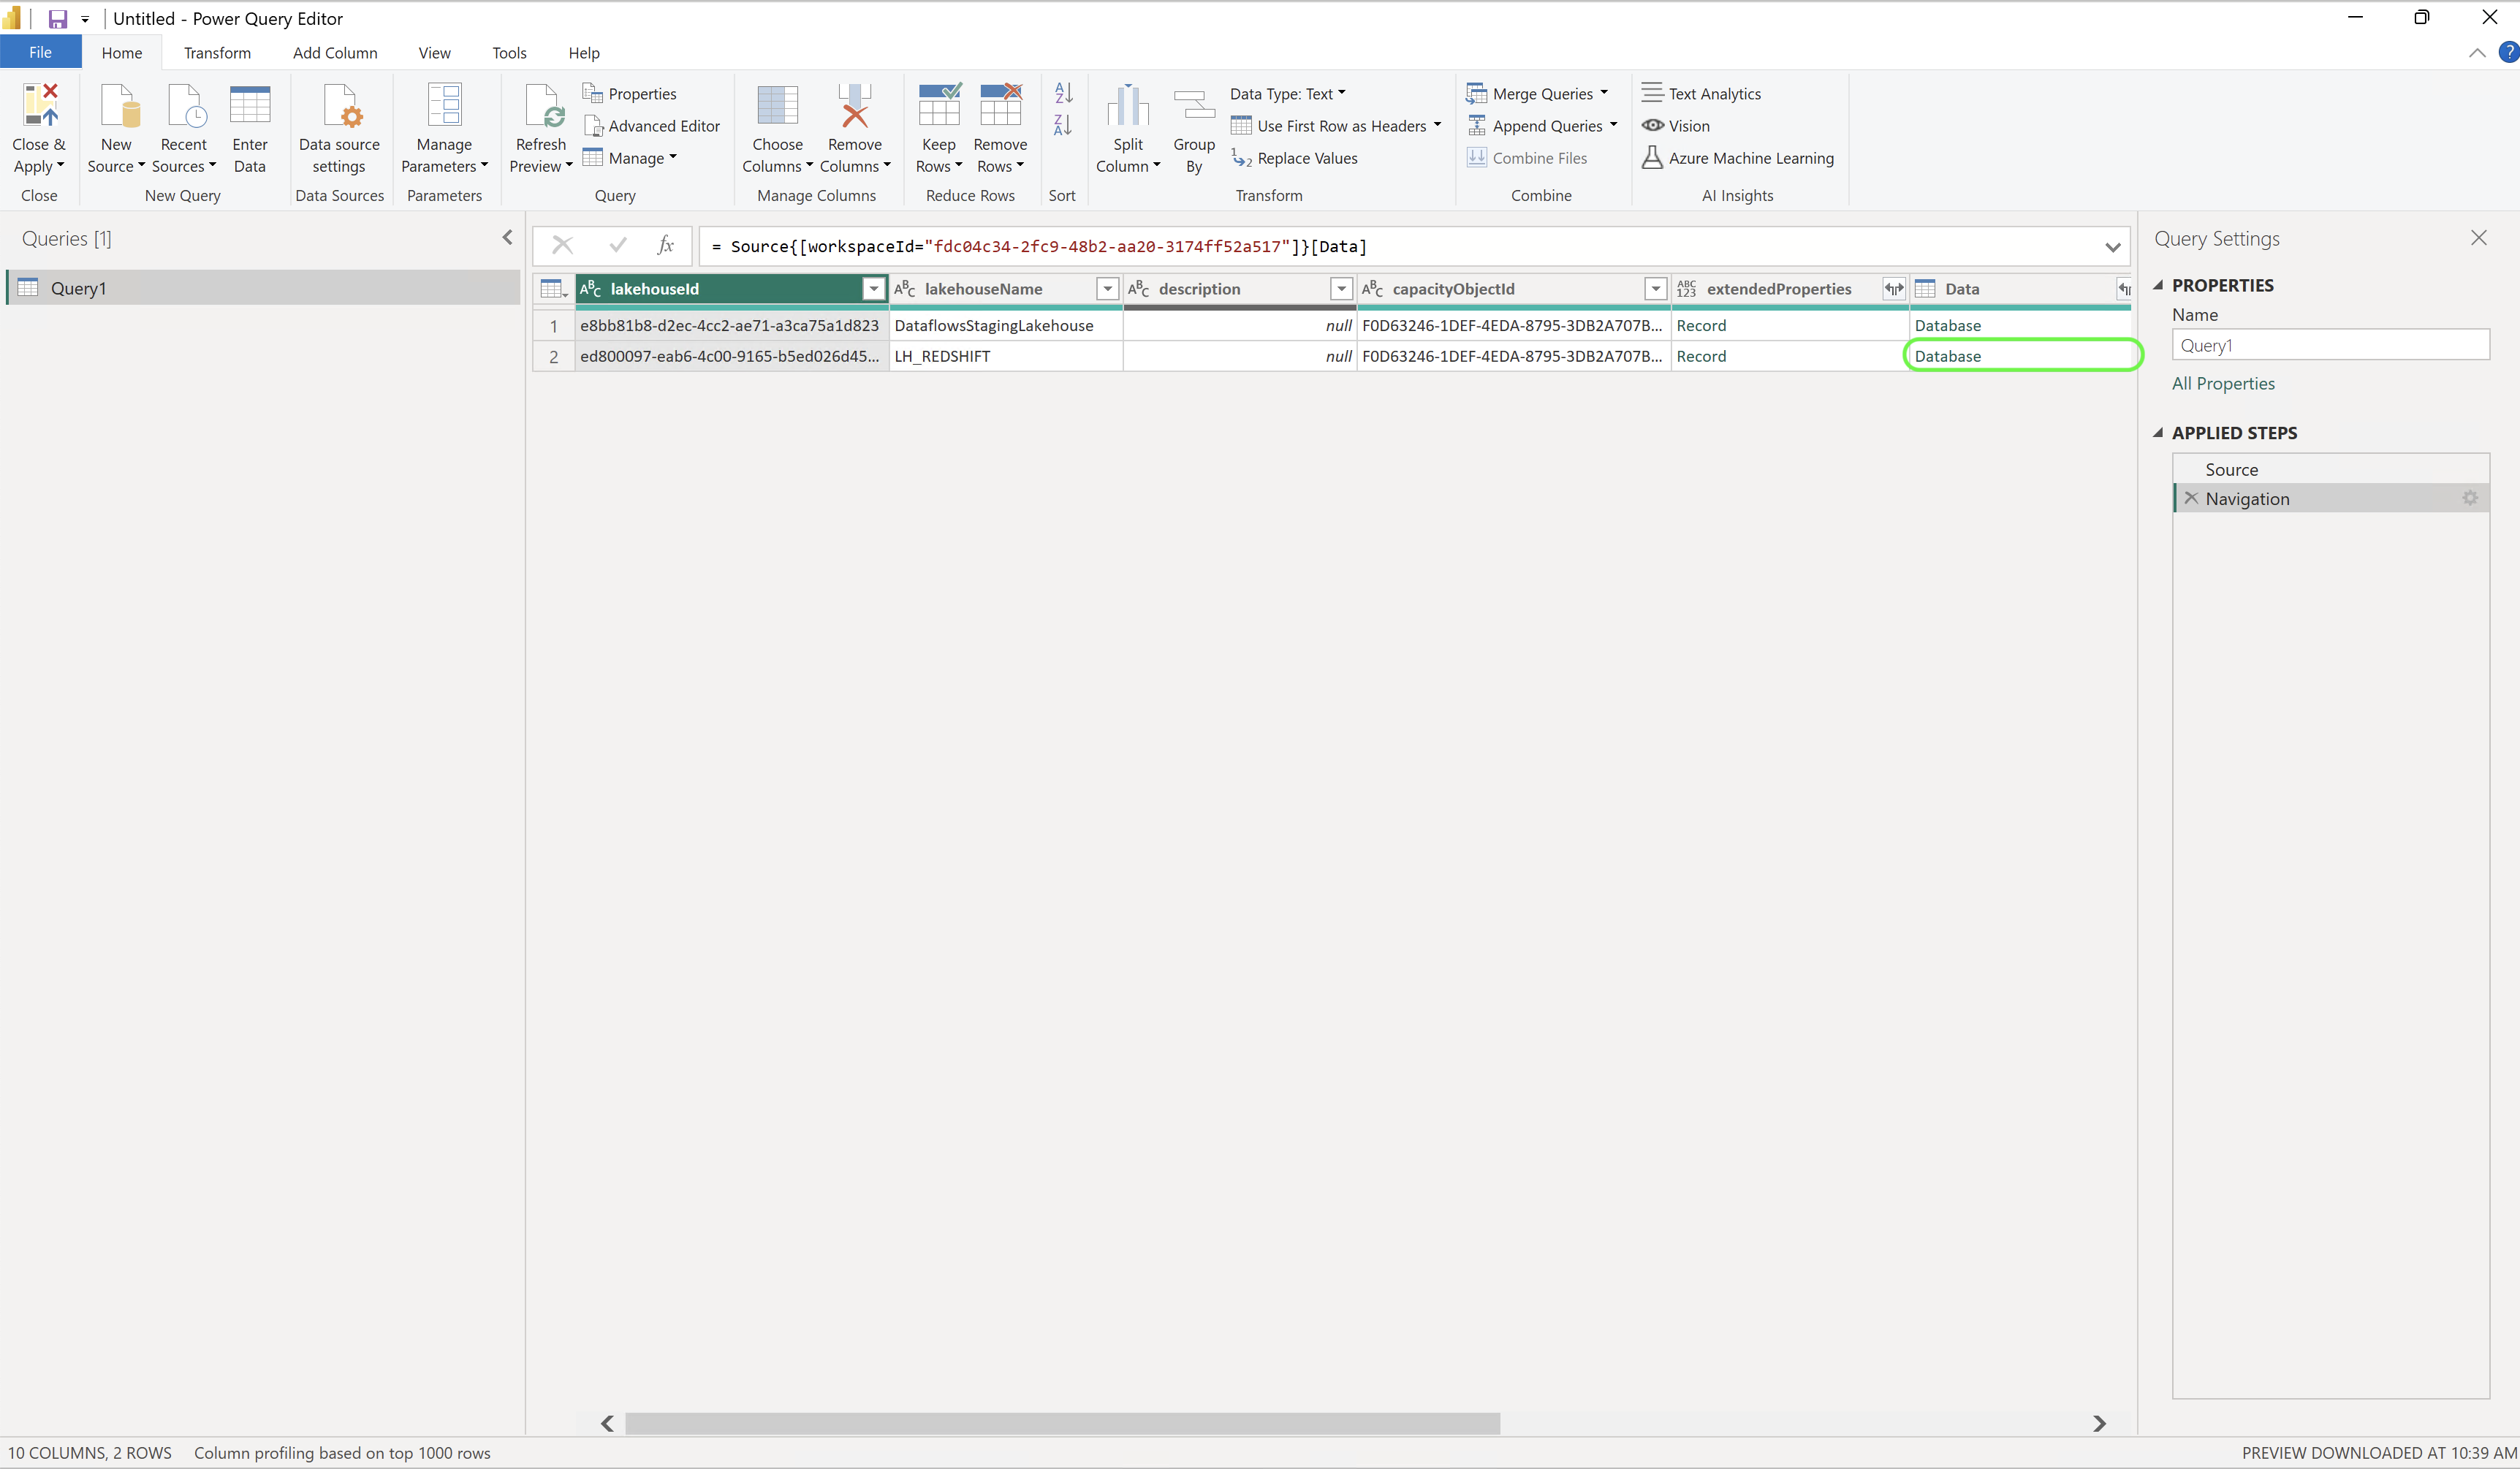
Task: Expand the formula bar
Action: (x=2112, y=247)
